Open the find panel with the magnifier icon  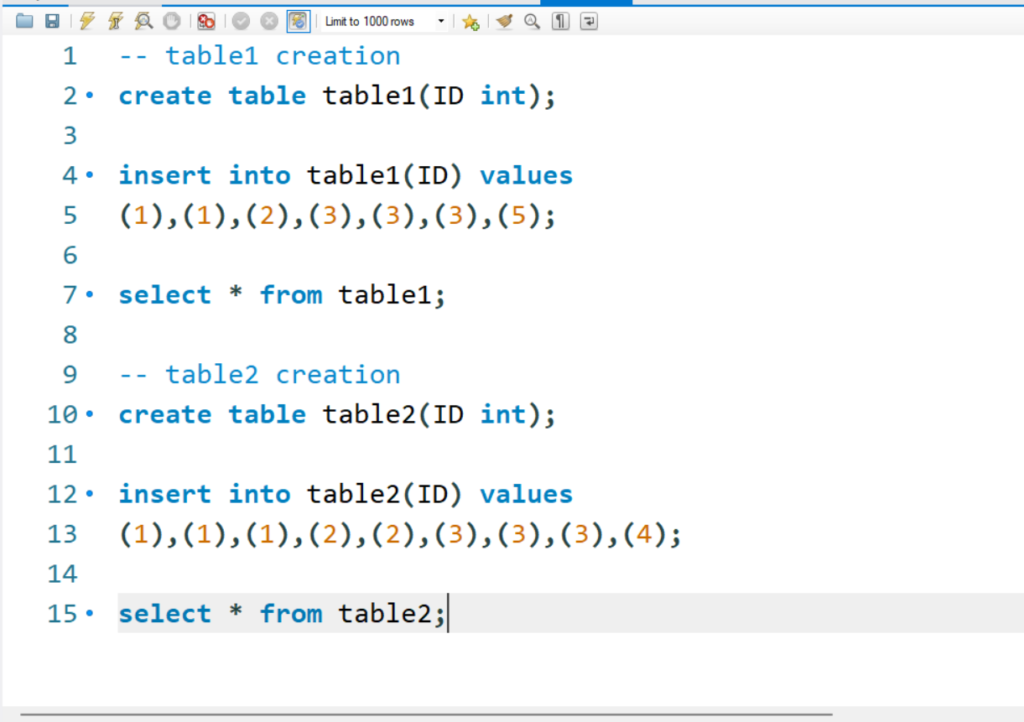pos(532,22)
